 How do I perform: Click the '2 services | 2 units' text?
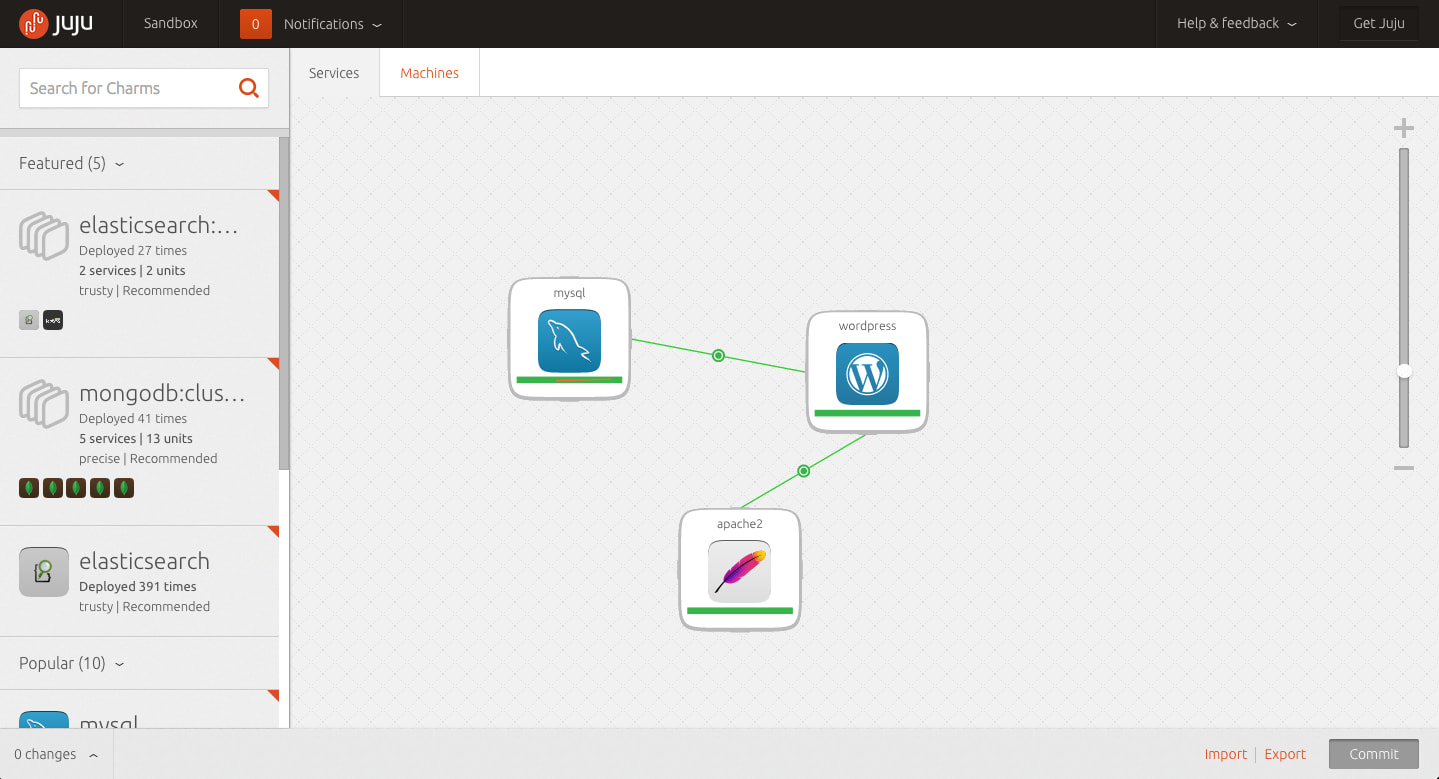coord(132,271)
